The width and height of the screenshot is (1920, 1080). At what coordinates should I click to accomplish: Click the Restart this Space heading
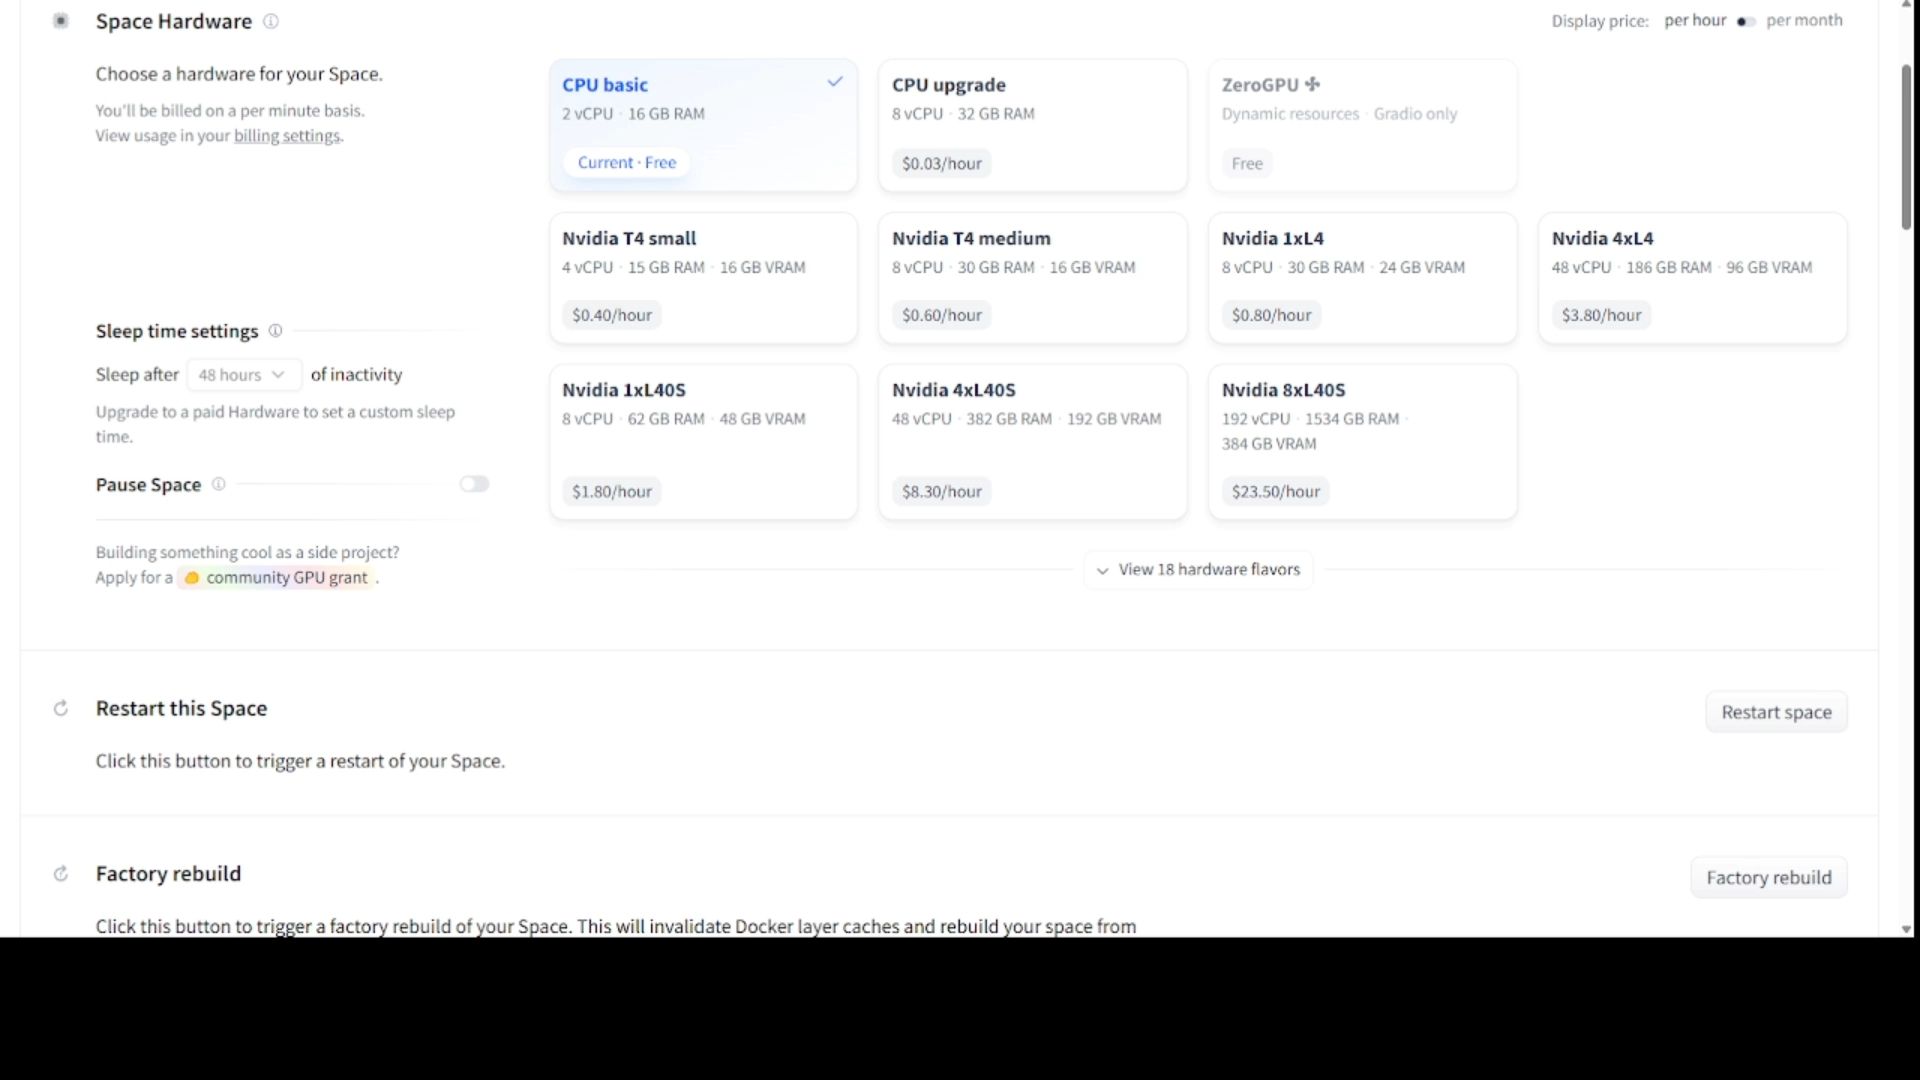pos(182,709)
